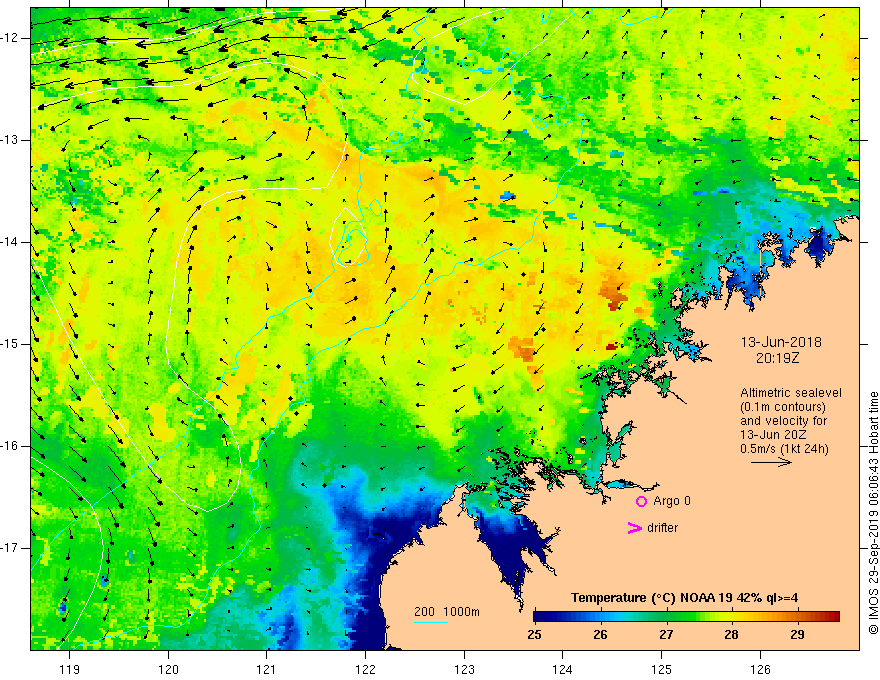
Task: Click the color bar value 29
Action: pos(797,635)
